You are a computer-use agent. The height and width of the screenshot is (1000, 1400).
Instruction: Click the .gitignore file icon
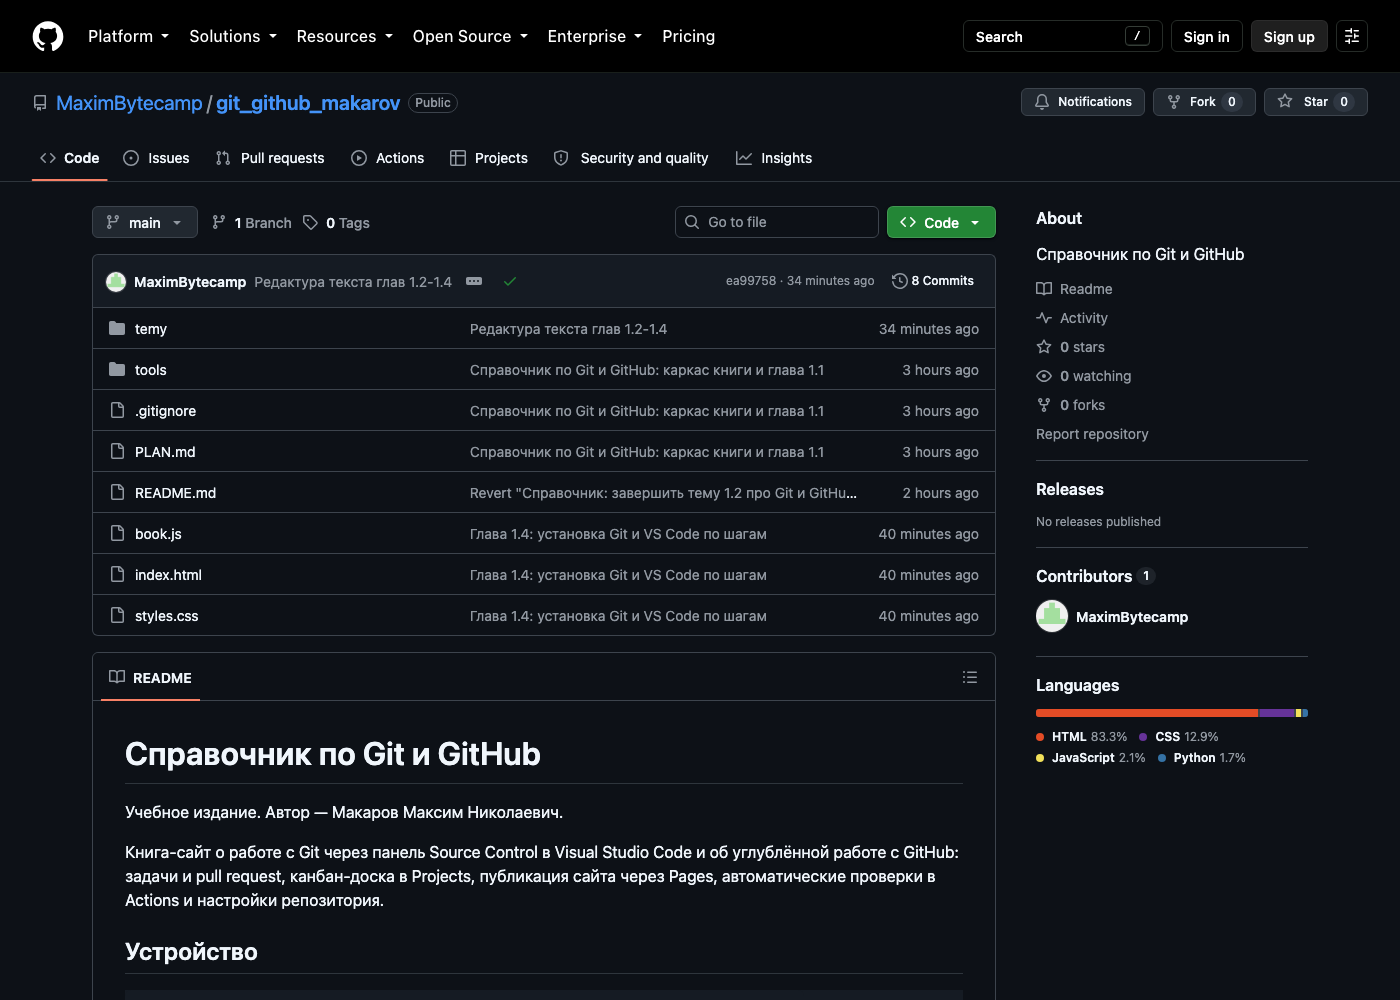point(117,410)
